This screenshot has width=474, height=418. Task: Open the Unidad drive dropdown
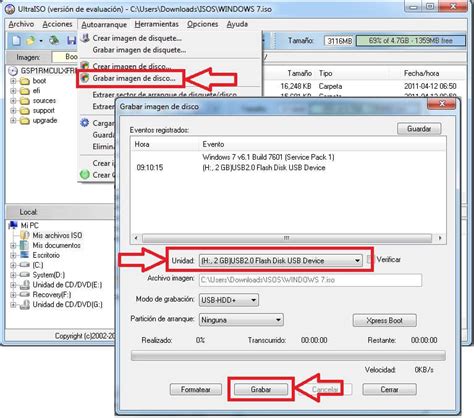(x=280, y=260)
